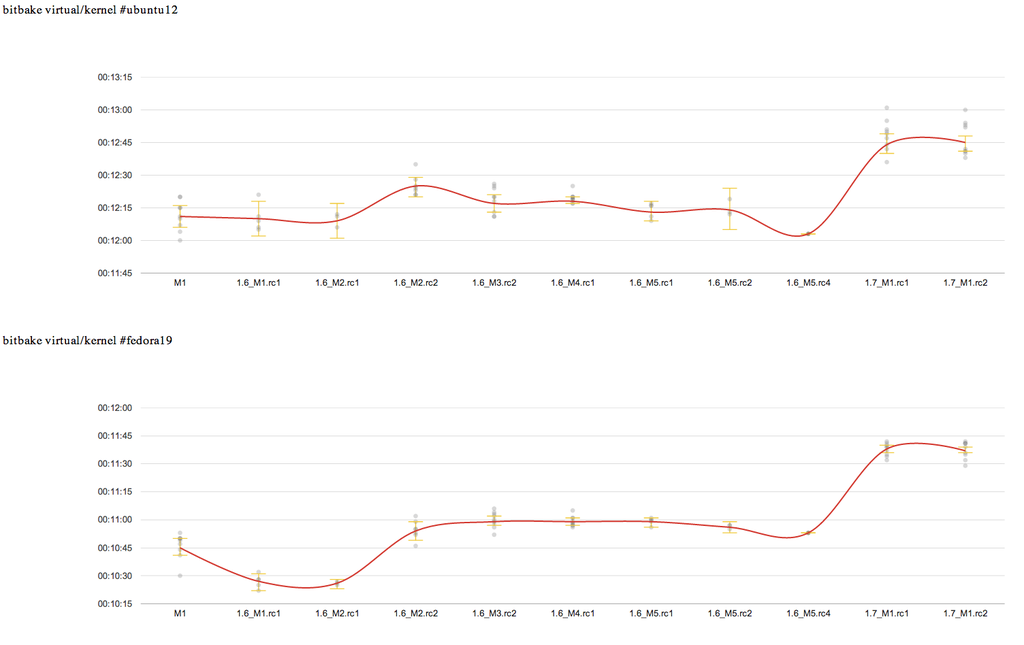The image size is (1024, 645).
Task: Click the 00:10:15 y-axis label
Action: [116, 604]
